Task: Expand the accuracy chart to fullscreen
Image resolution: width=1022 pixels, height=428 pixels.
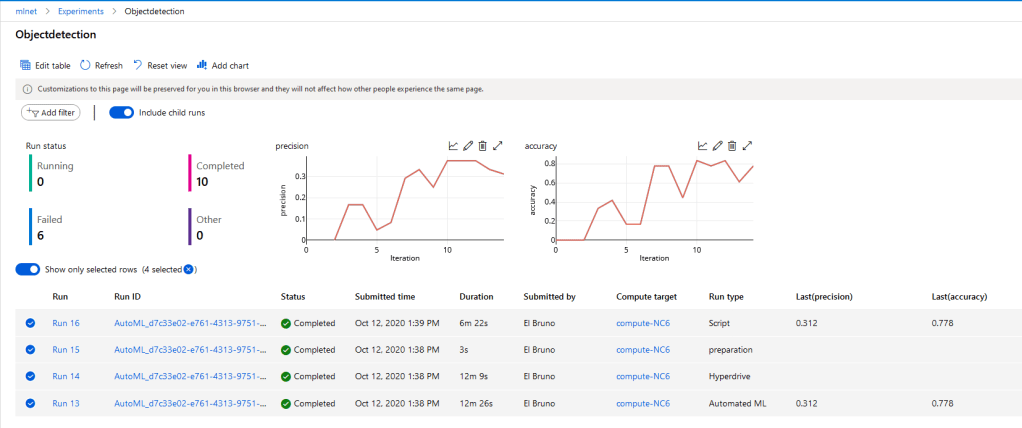Action: point(746,146)
